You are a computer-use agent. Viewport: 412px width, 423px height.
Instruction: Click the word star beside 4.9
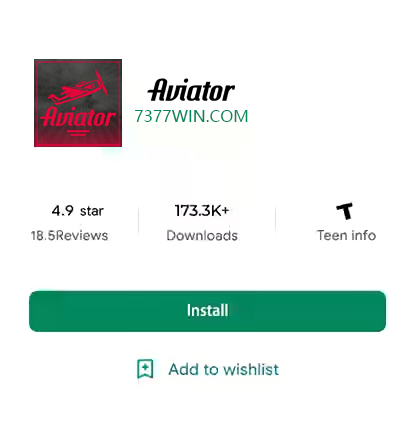pos(92,211)
